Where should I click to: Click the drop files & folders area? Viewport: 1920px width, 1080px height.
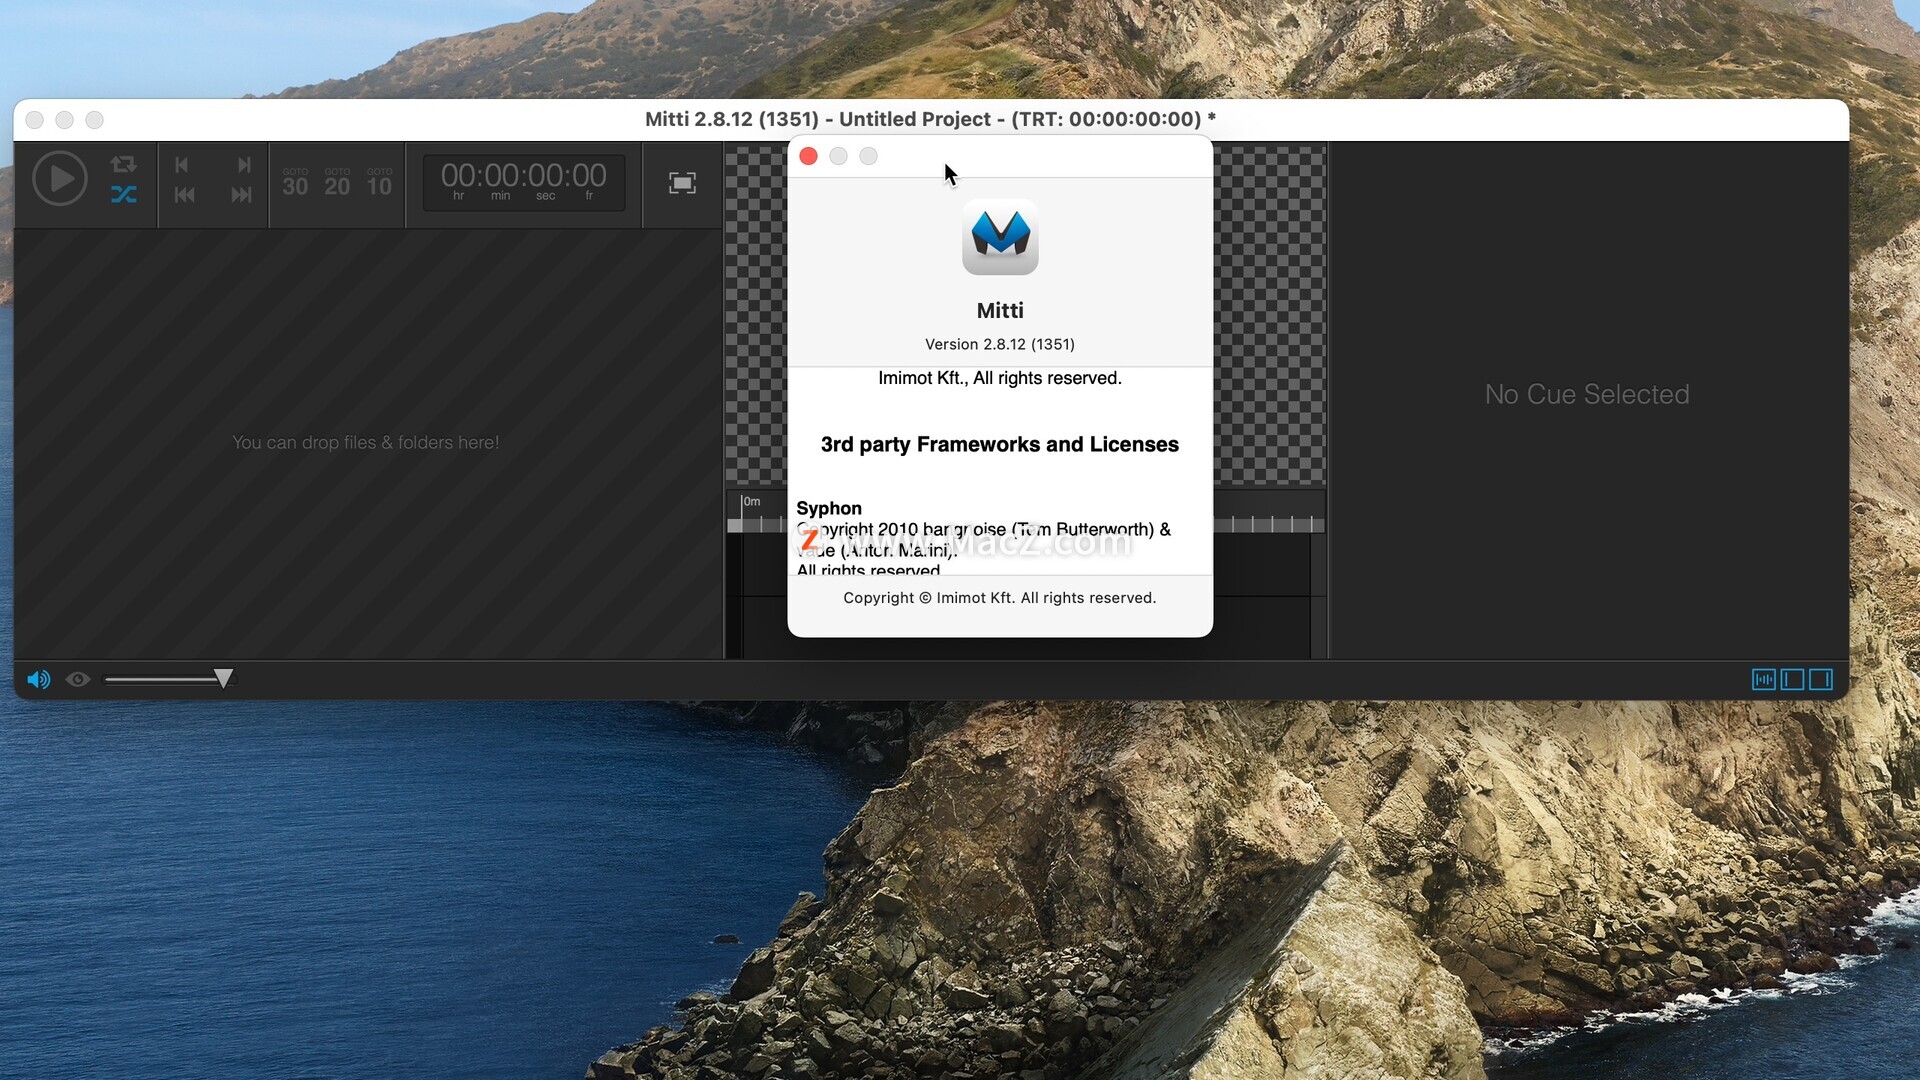(366, 442)
